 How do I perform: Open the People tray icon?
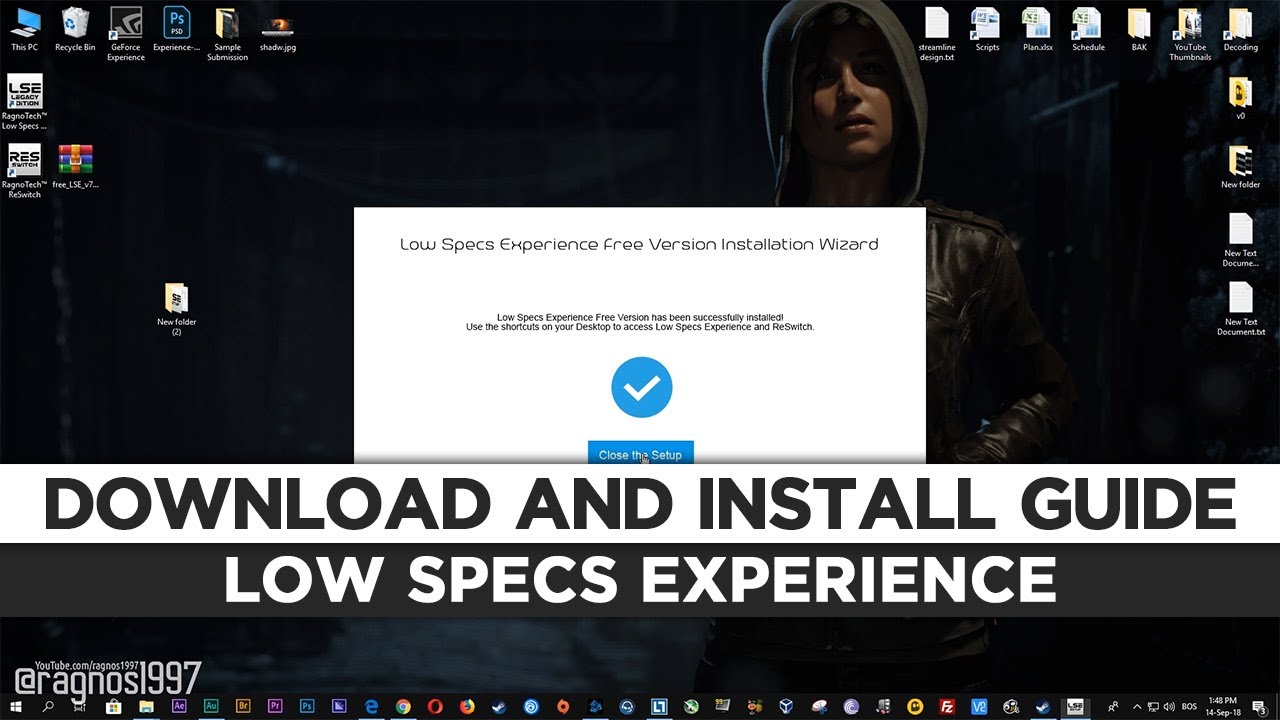1115,706
